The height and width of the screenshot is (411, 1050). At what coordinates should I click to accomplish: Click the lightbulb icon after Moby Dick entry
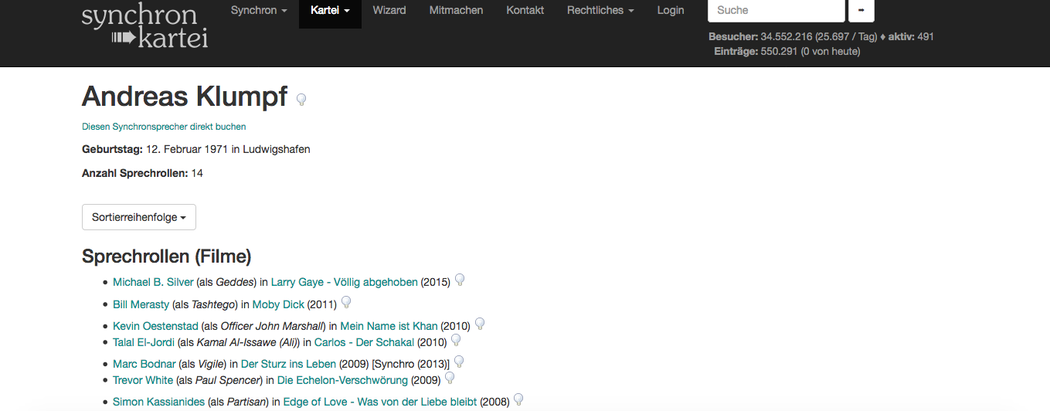click(x=346, y=302)
